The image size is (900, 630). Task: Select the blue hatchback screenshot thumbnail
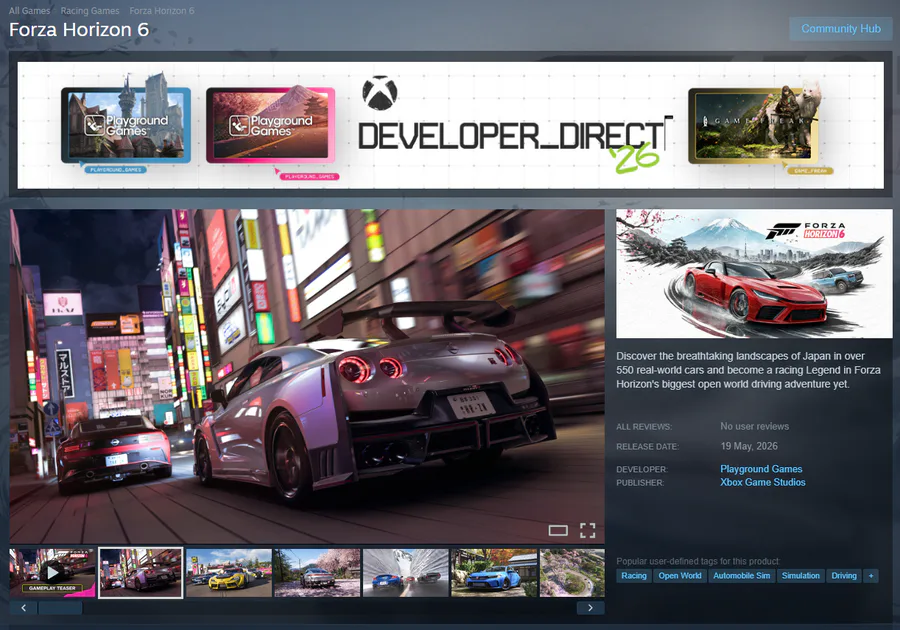click(494, 573)
